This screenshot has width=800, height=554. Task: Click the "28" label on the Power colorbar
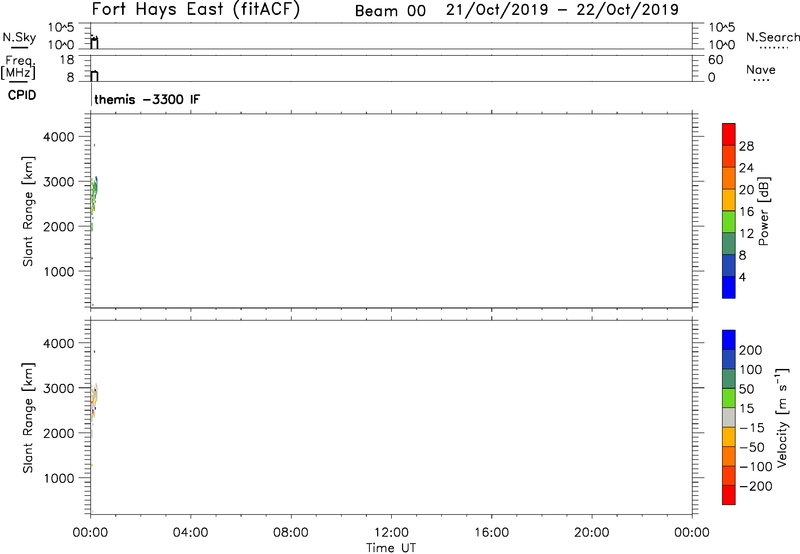[x=746, y=146]
